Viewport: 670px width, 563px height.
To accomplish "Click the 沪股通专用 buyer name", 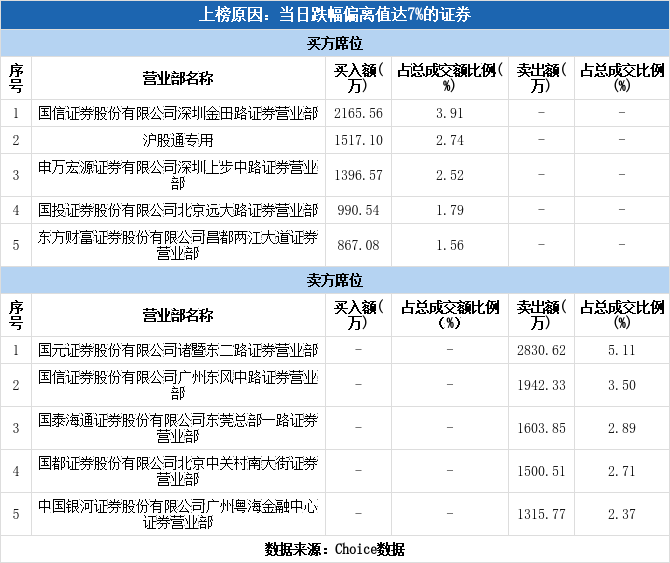I will [x=178, y=140].
